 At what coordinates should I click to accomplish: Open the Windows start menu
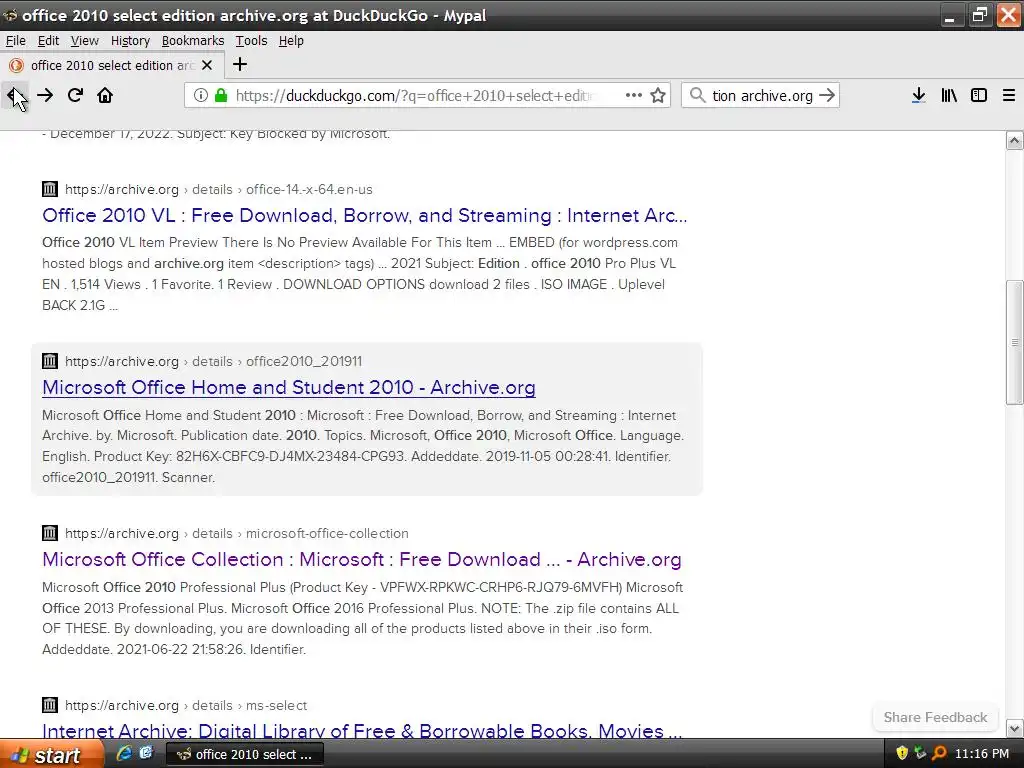[x=52, y=754]
